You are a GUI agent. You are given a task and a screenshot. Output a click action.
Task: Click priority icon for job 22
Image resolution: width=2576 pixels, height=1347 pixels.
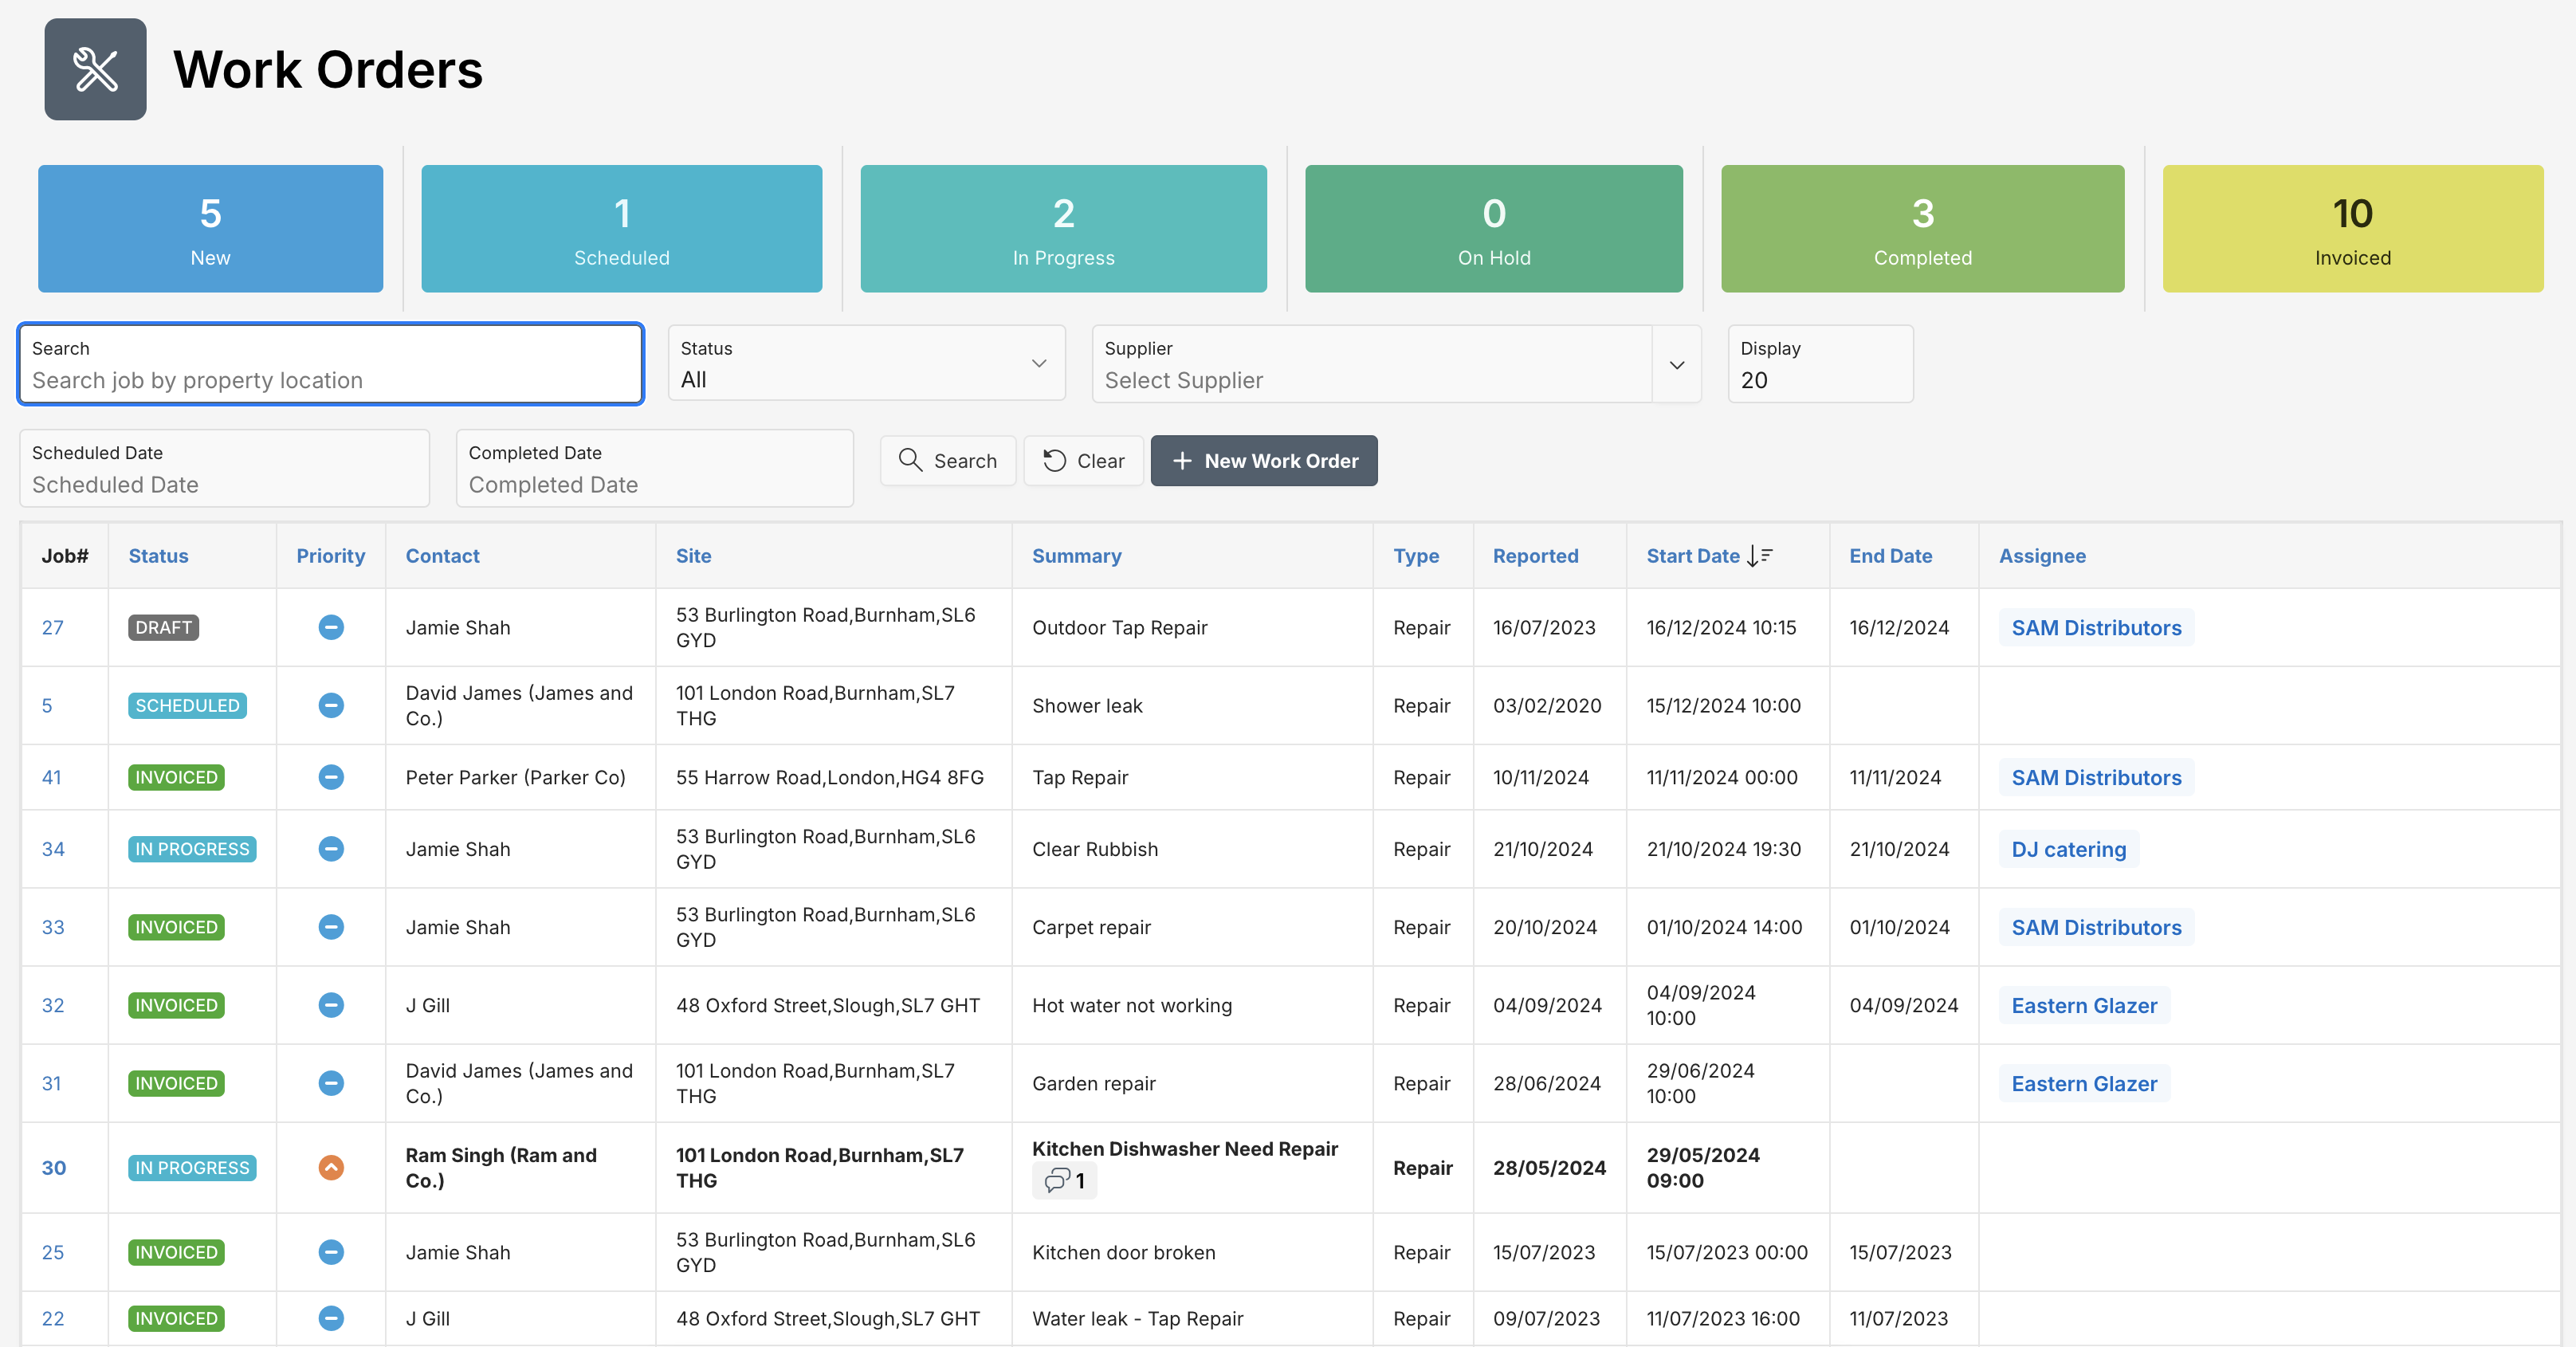pos(331,1318)
